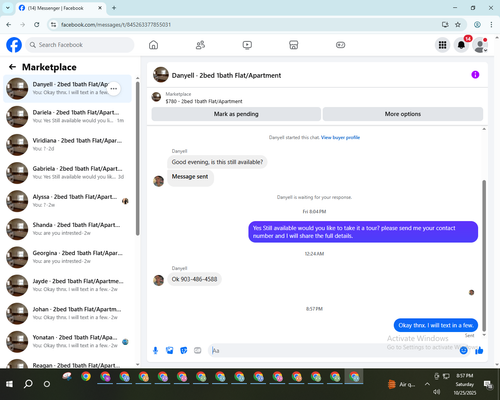500x400 pixels.
Task: Click message input field Aa
Action: [x=333, y=350]
